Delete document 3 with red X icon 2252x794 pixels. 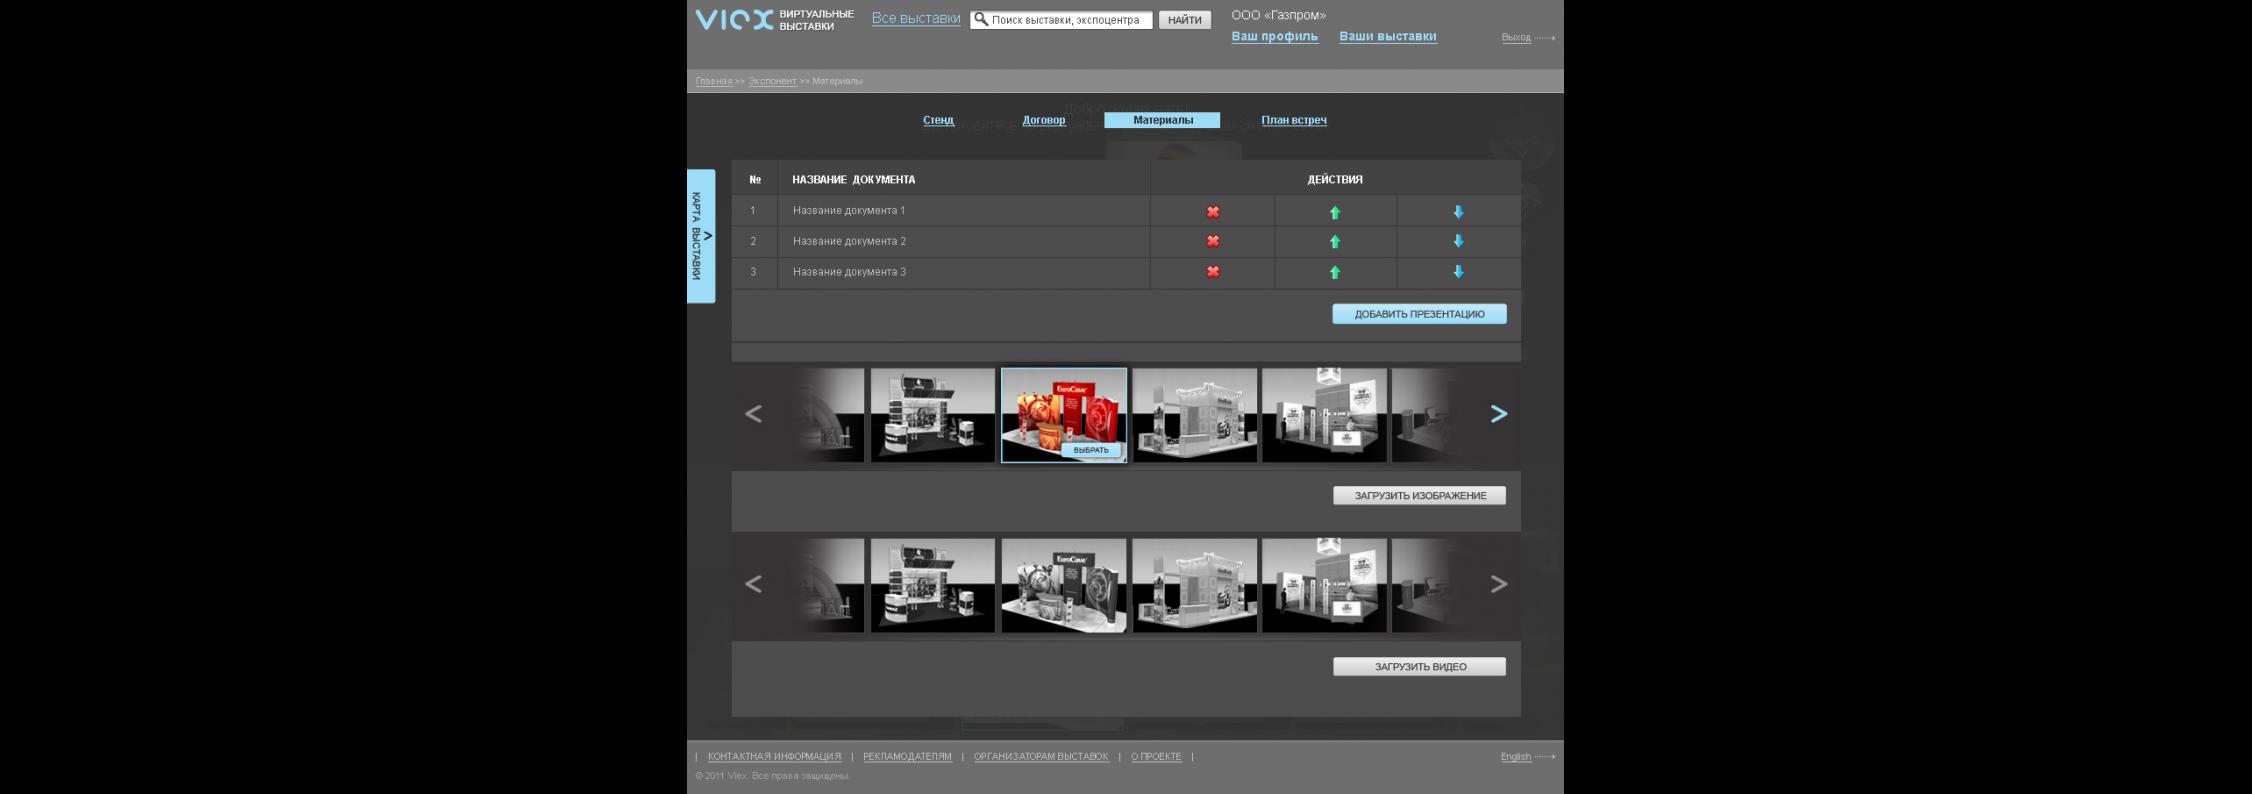(1212, 272)
